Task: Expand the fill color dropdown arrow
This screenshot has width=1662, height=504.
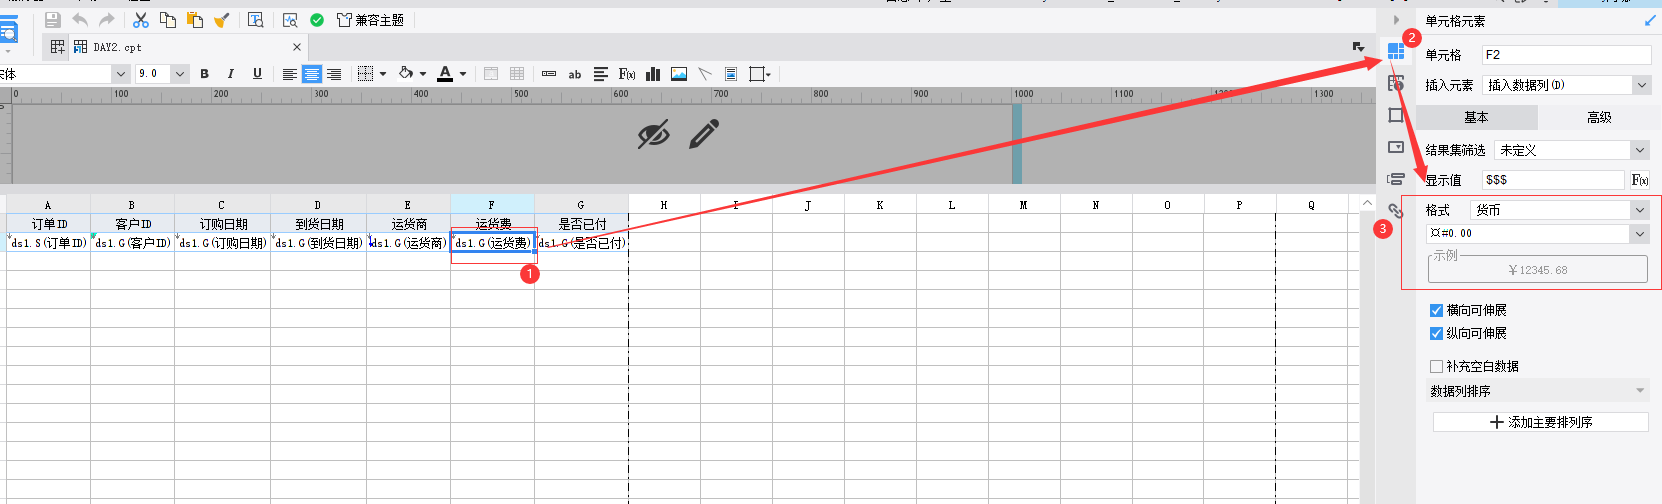Action: pyautogui.click(x=423, y=74)
